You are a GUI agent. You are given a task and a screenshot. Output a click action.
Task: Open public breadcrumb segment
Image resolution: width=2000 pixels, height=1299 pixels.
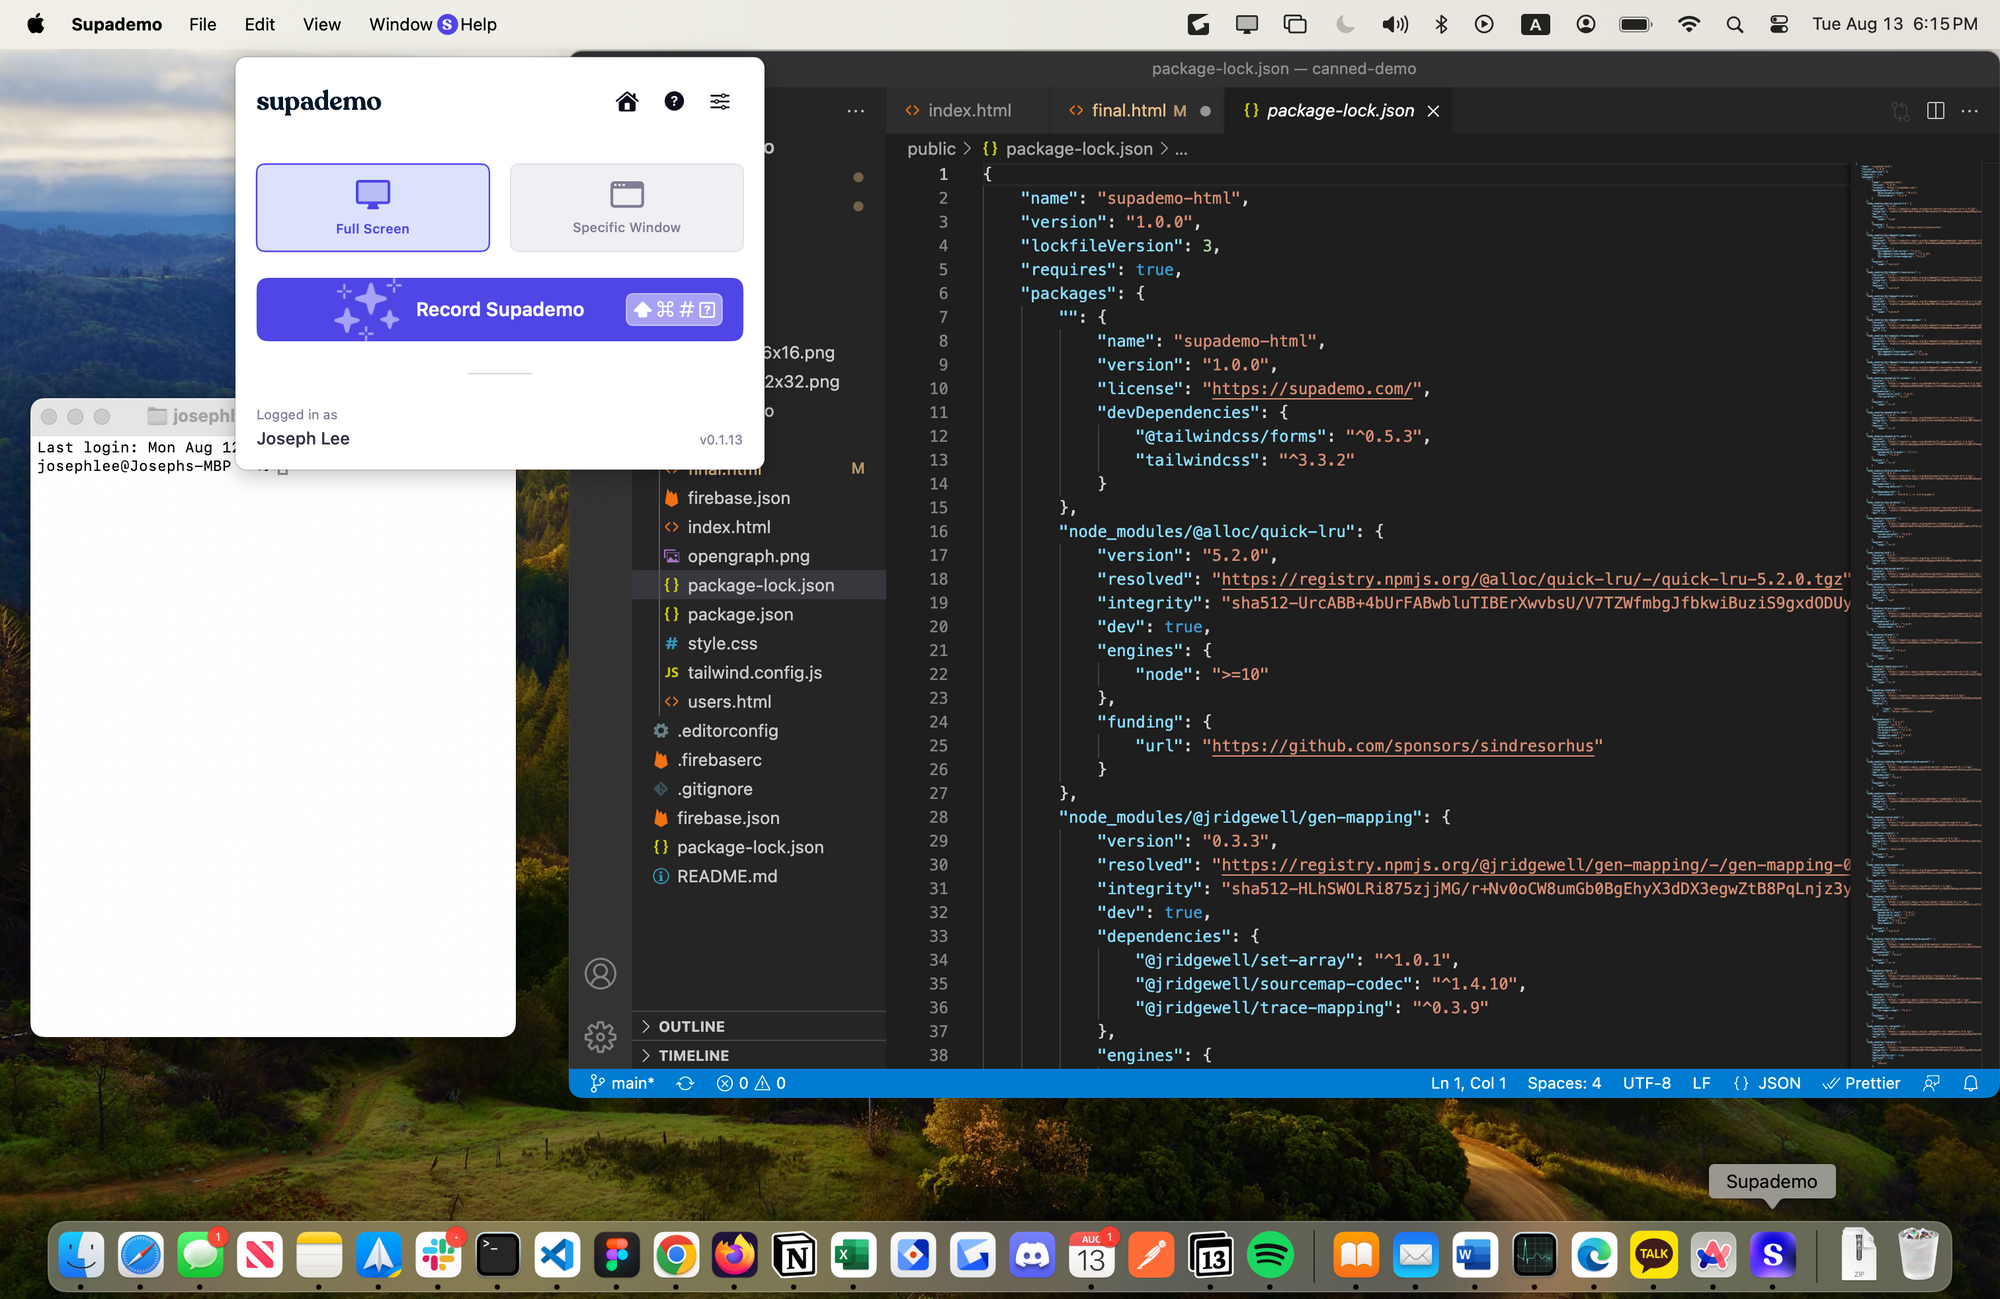click(931, 148)
